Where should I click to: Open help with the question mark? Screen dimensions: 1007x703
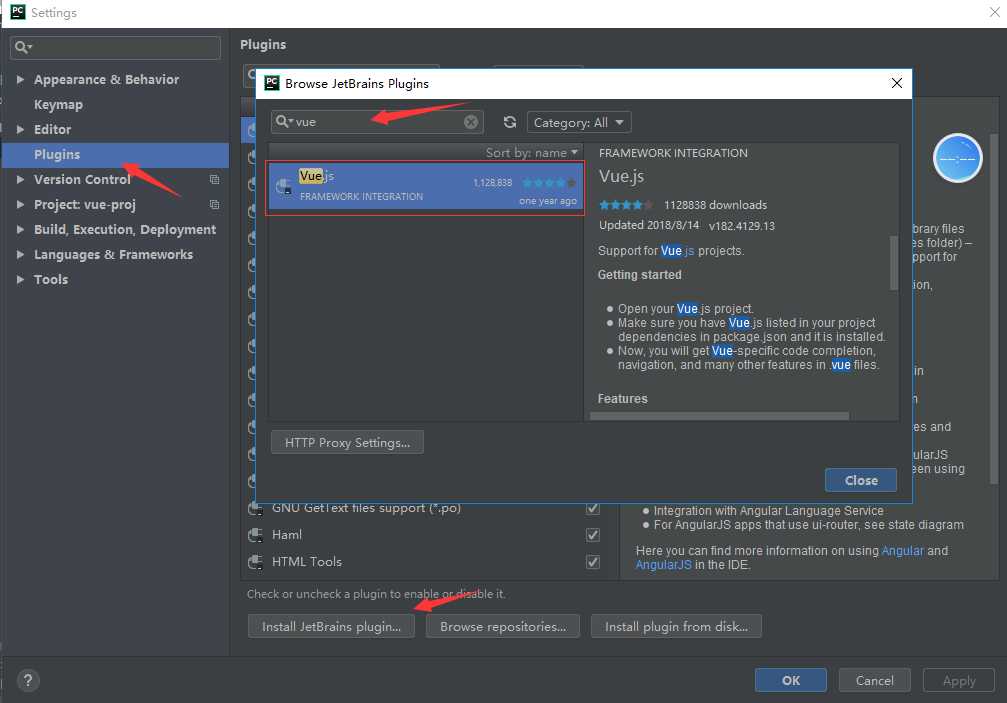[28, 681]
